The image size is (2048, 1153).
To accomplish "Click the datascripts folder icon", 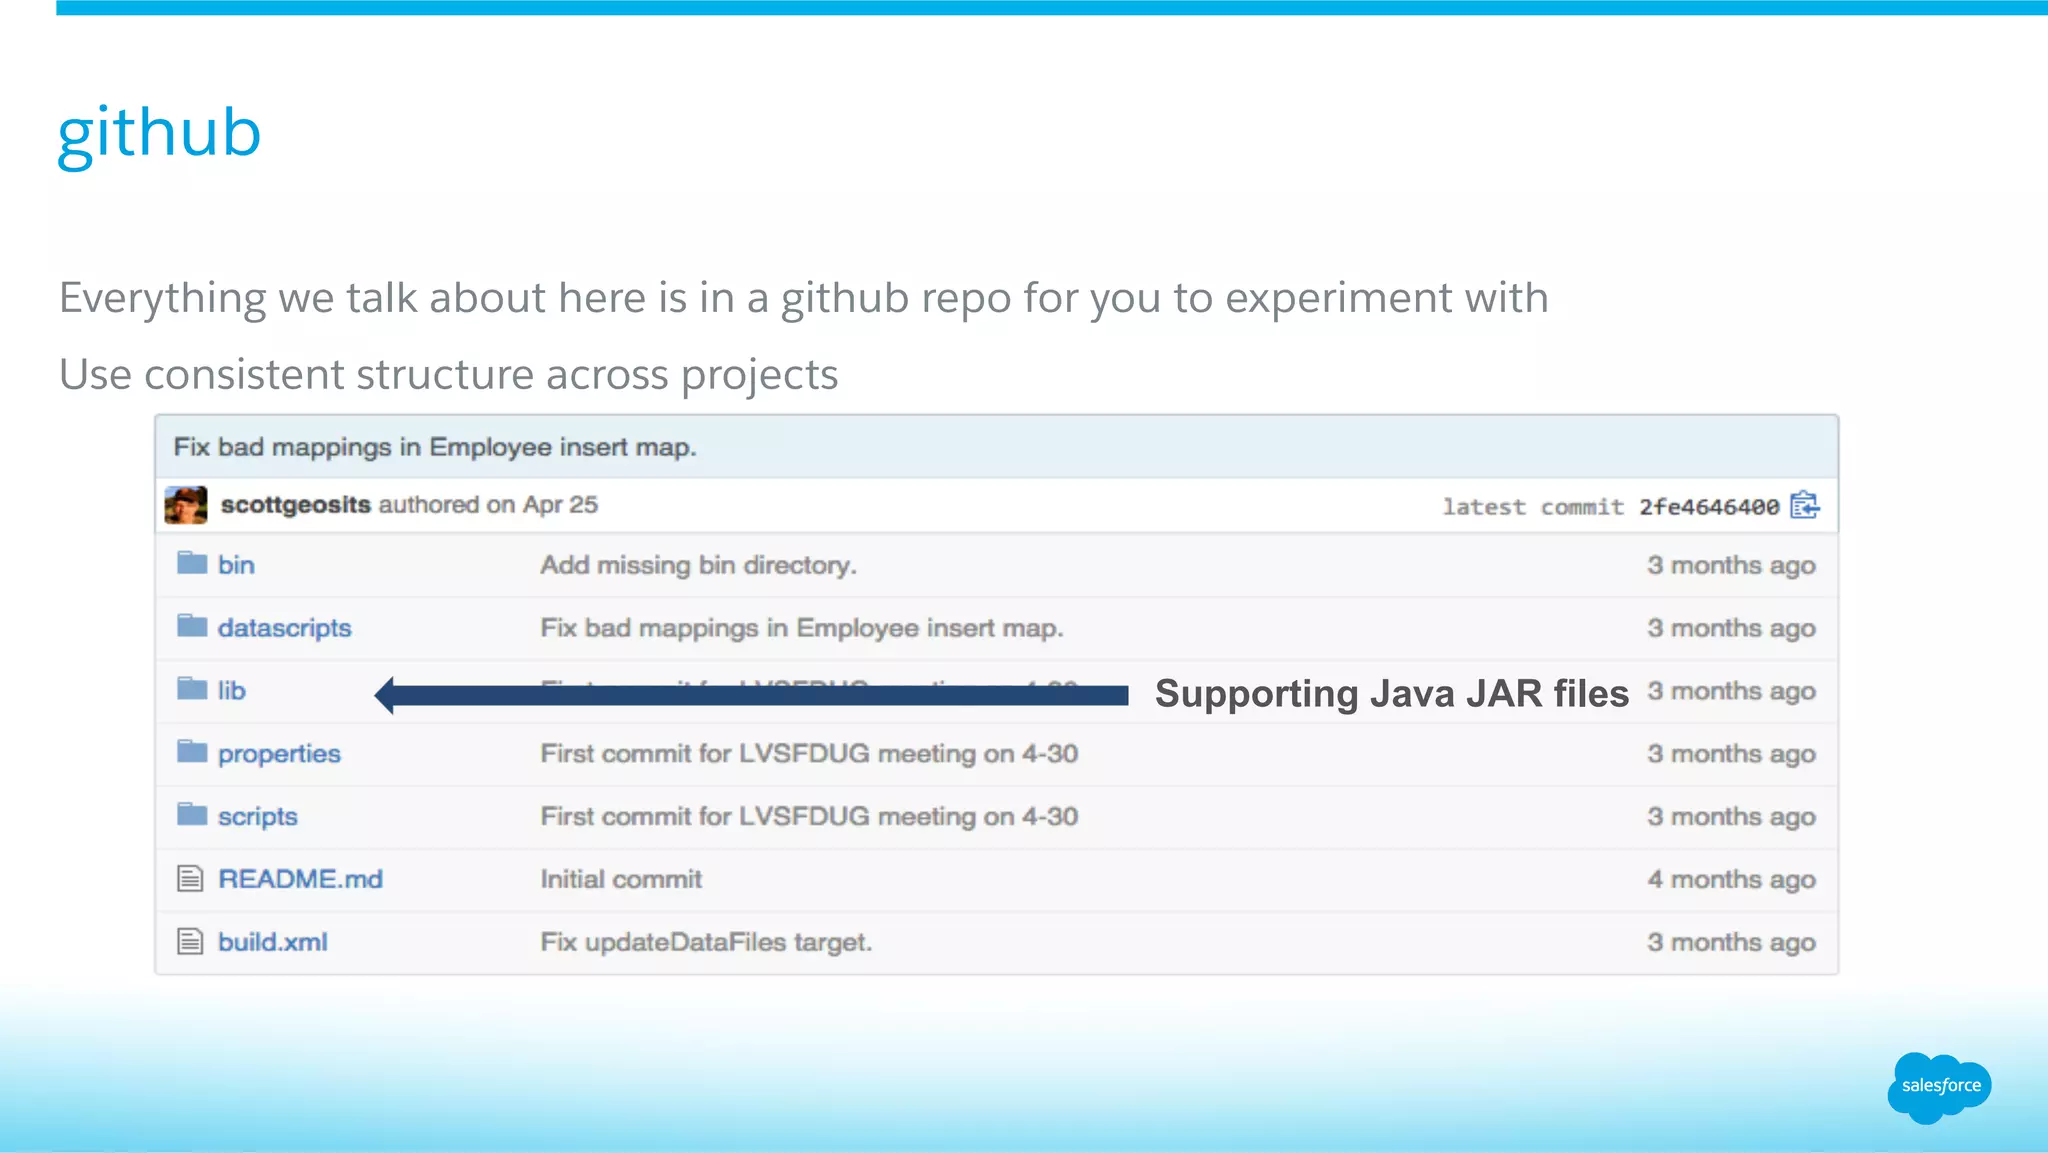I will (192, 626).
